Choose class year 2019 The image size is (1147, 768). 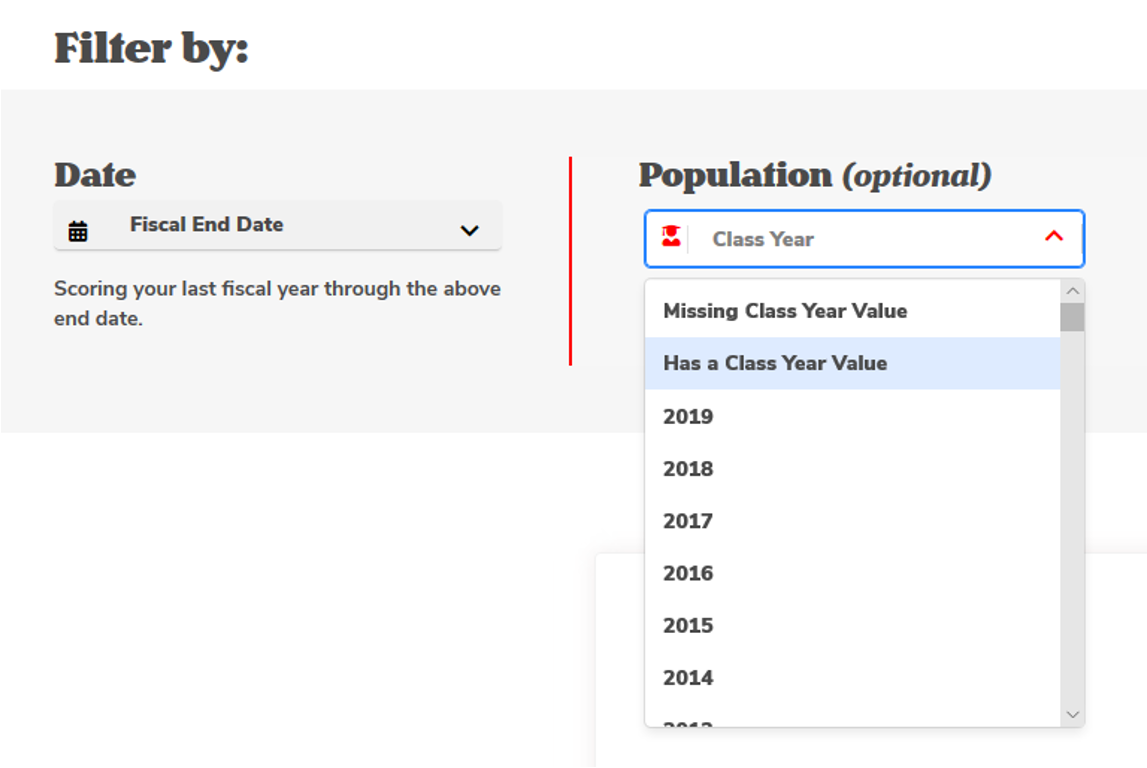tap(688, 416)
